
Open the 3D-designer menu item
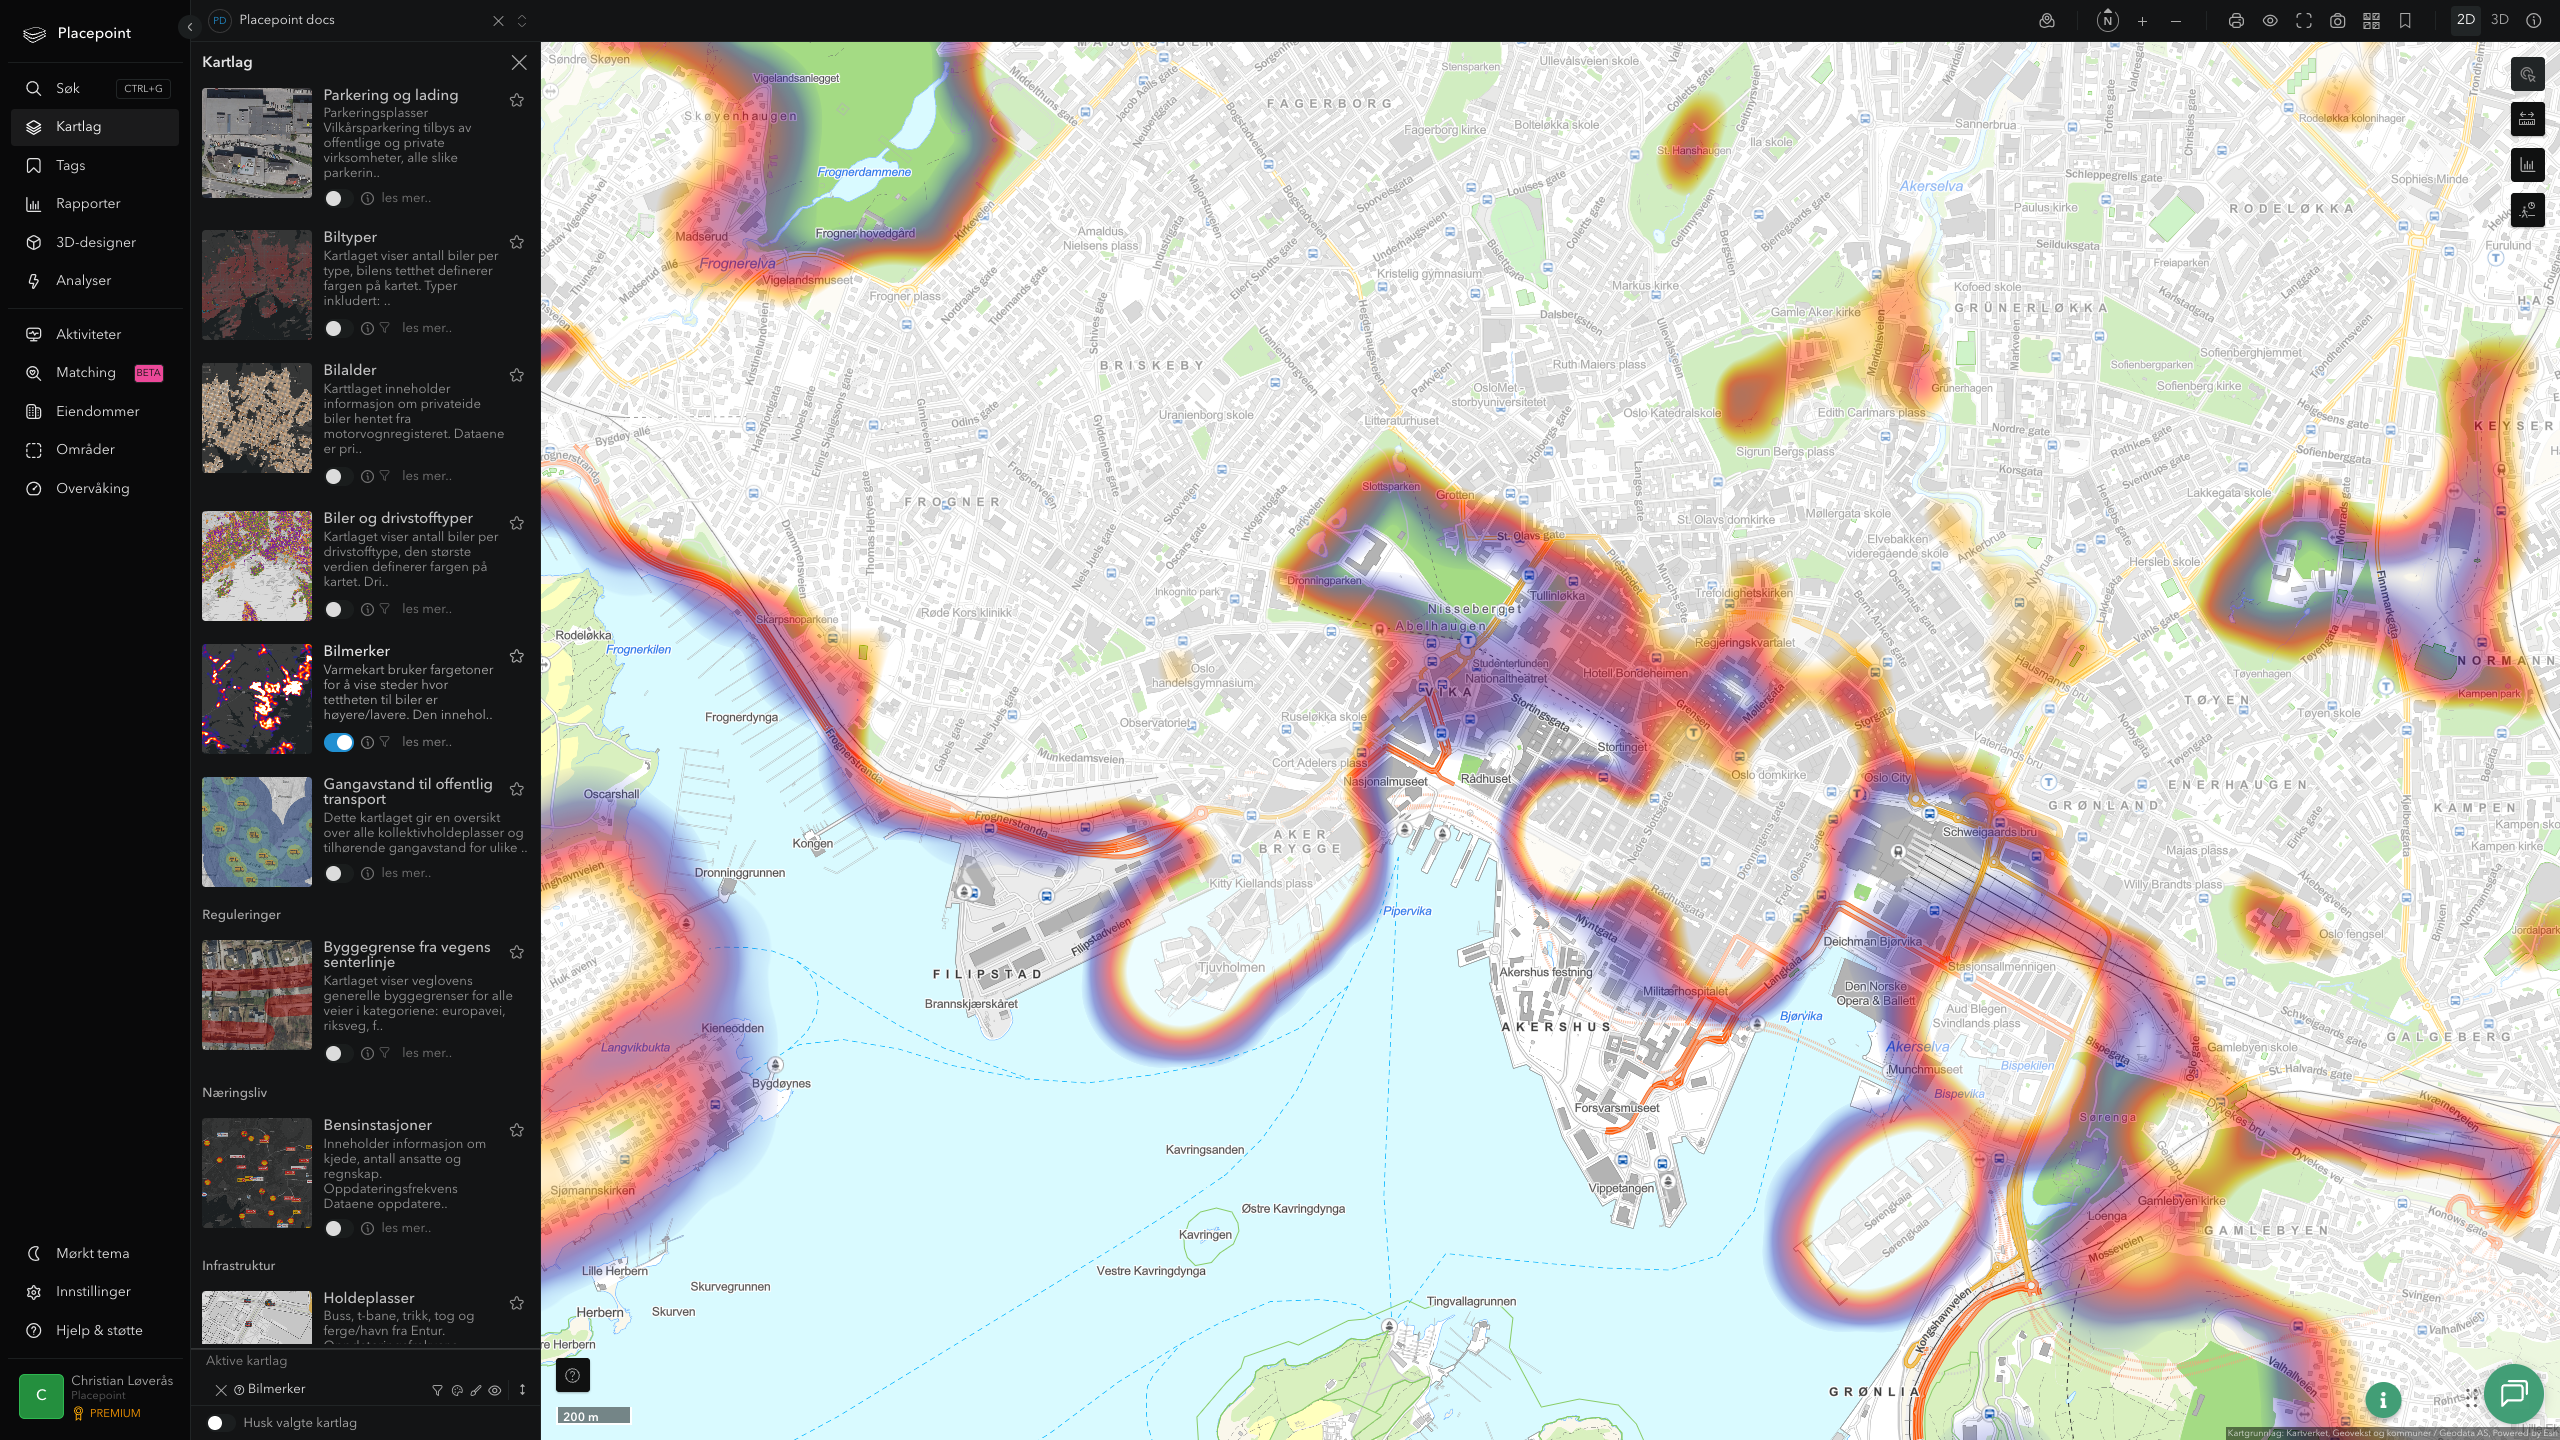click(x=95, y=242)
